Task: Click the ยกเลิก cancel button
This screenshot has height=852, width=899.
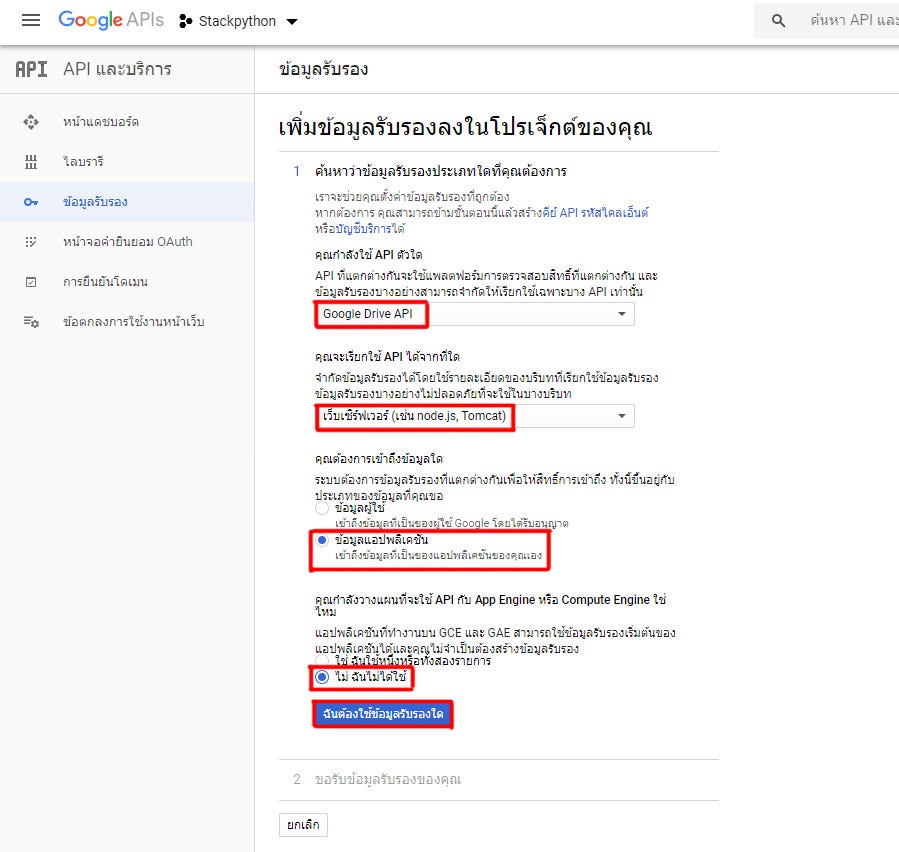Action: click(x=303, y=825)
